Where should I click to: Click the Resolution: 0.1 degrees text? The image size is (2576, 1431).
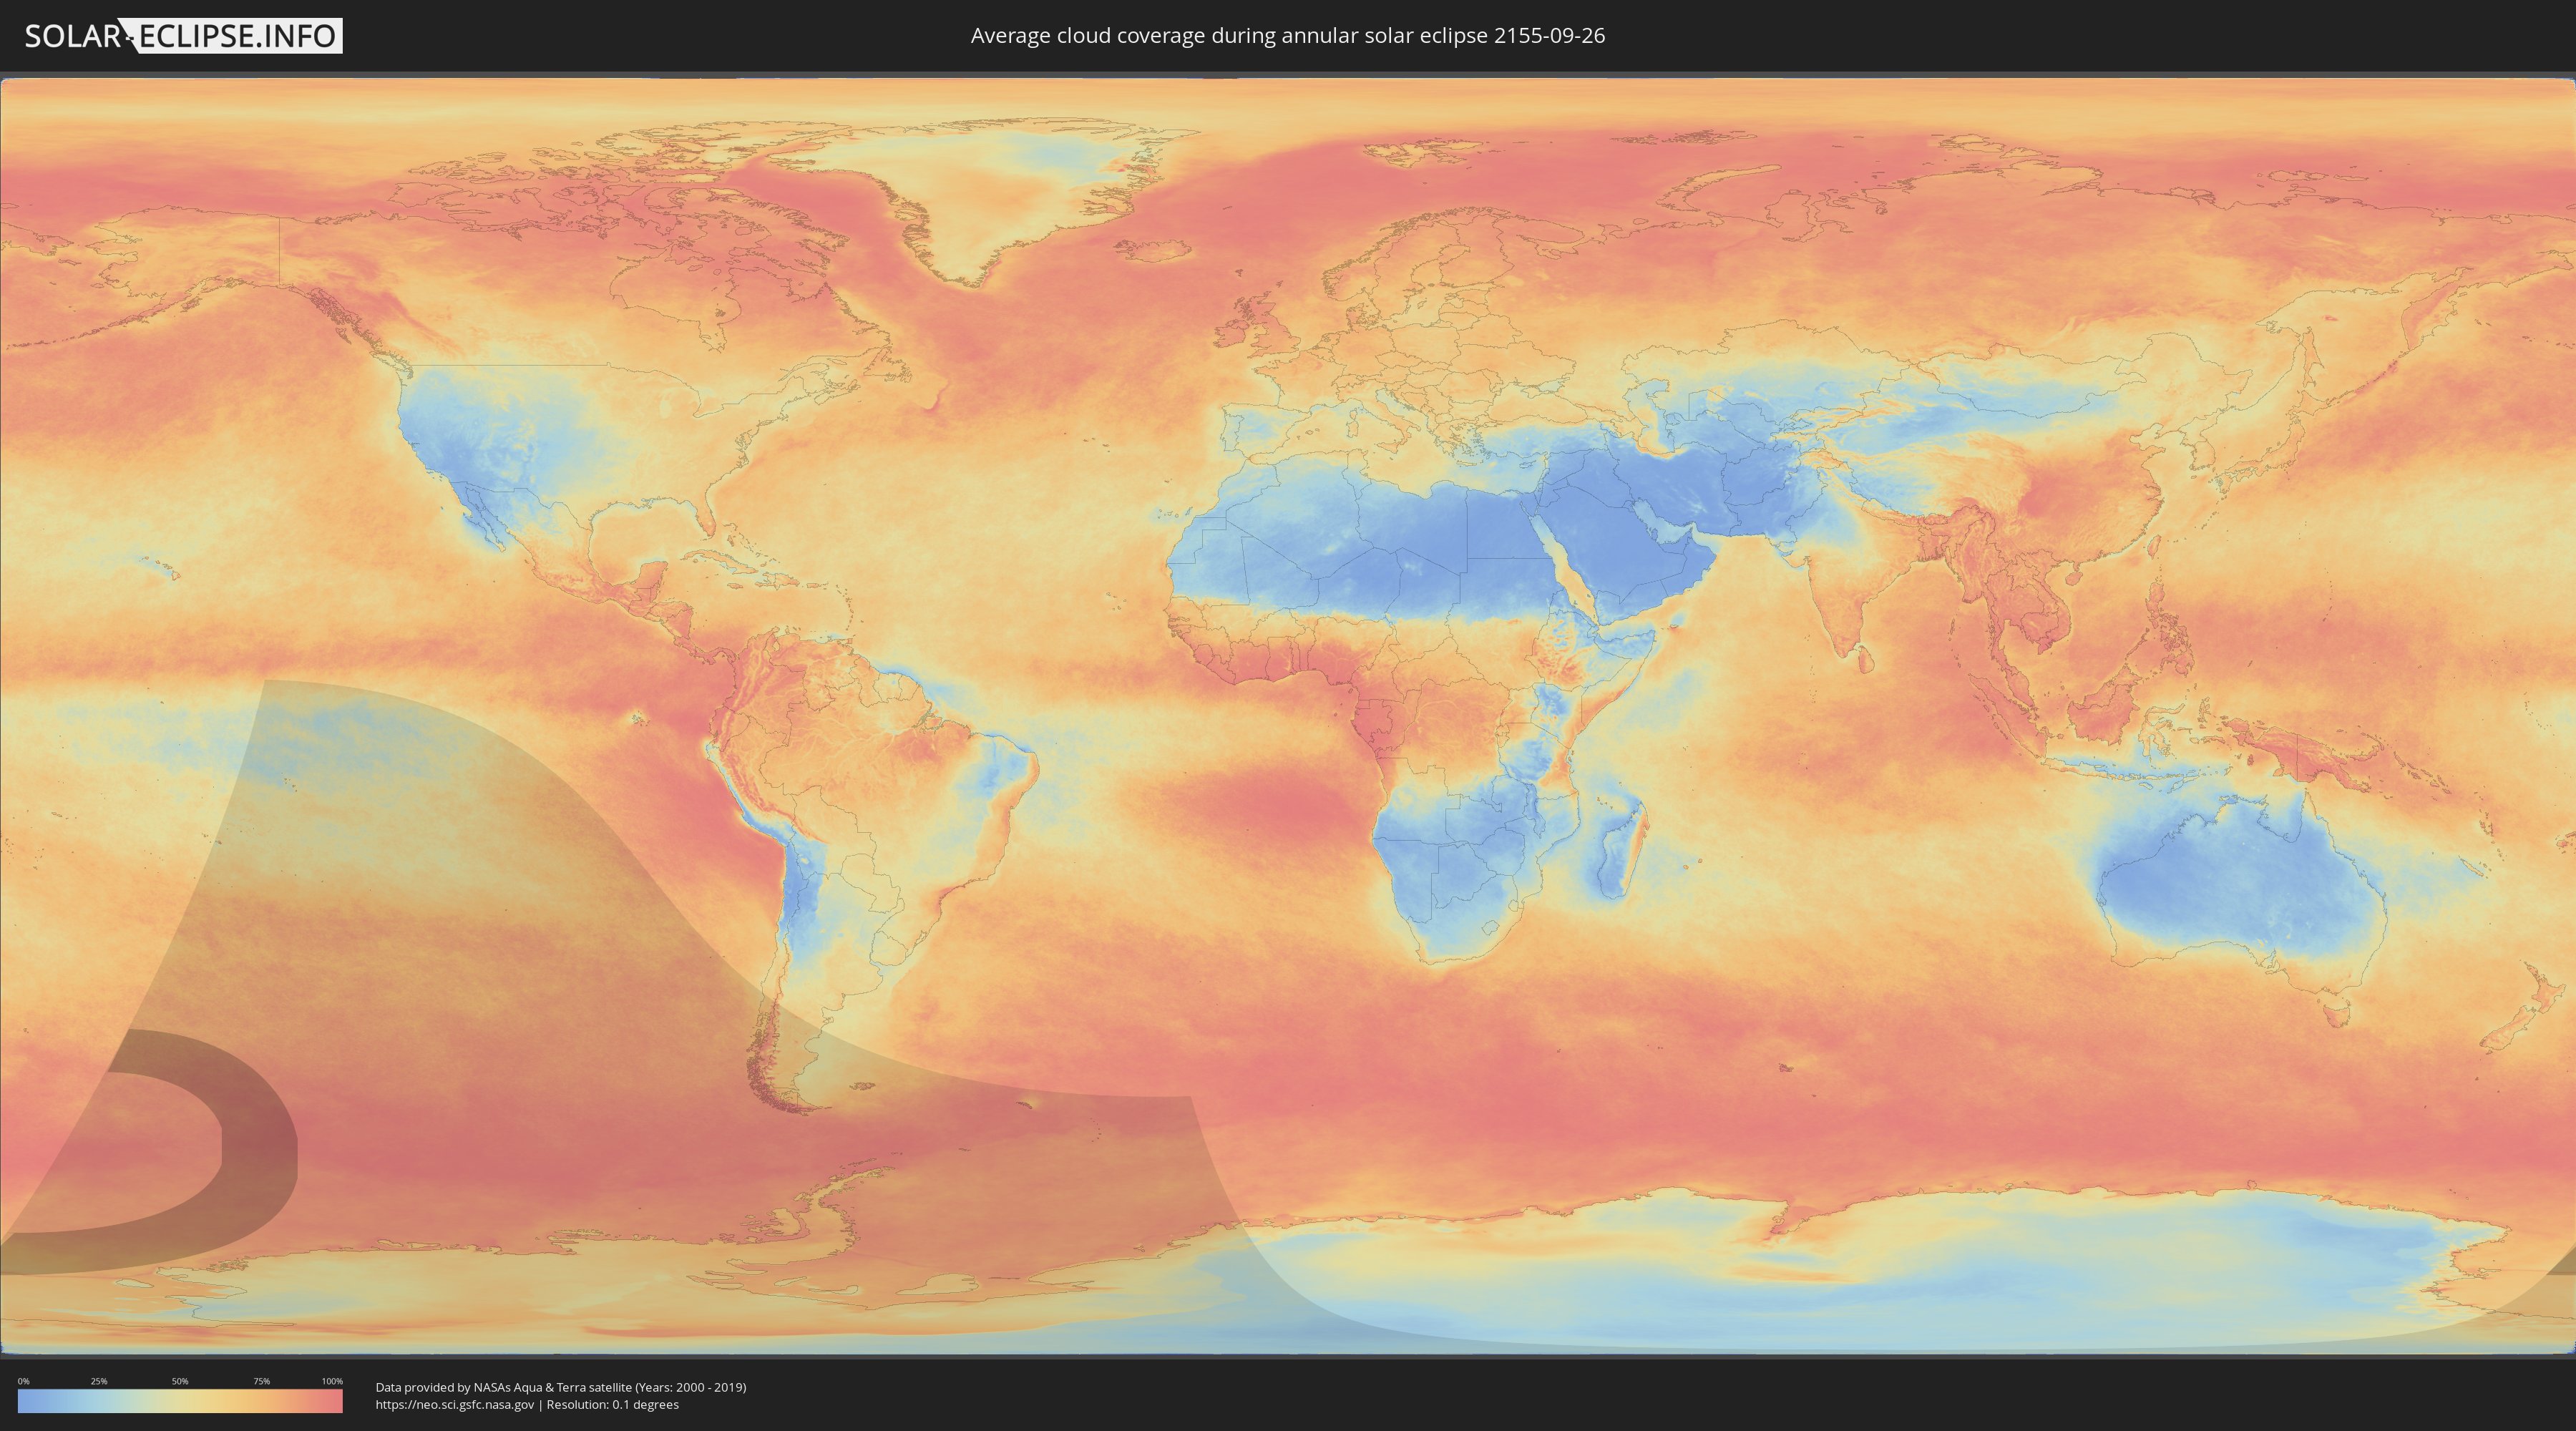612,1404
